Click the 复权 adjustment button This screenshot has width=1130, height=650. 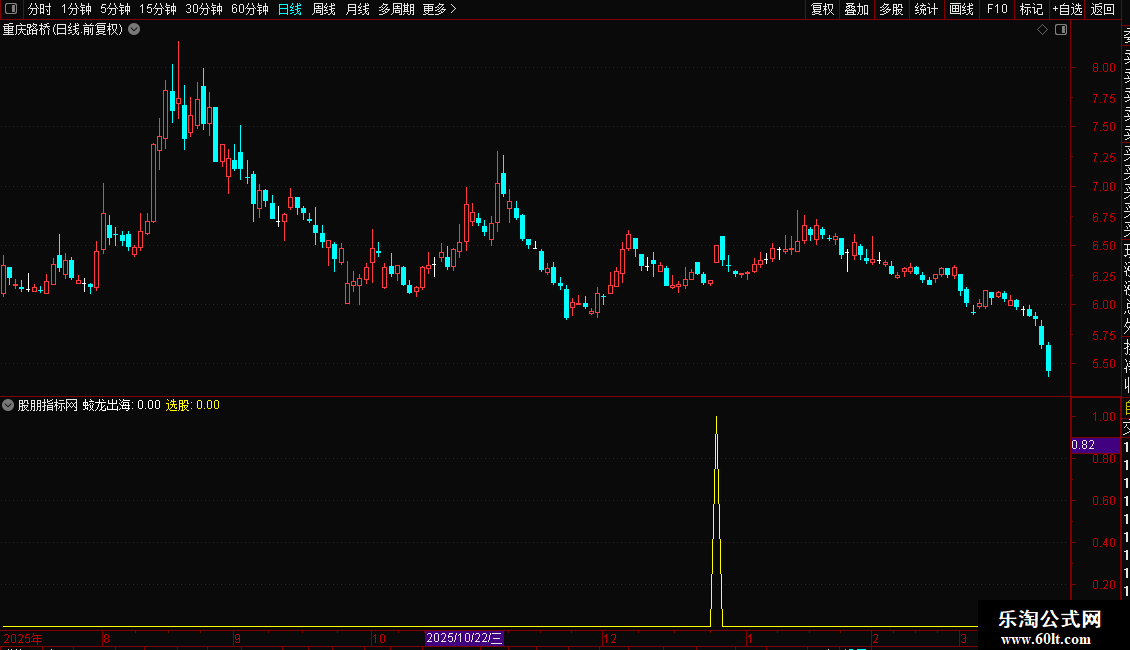point(822,9)
